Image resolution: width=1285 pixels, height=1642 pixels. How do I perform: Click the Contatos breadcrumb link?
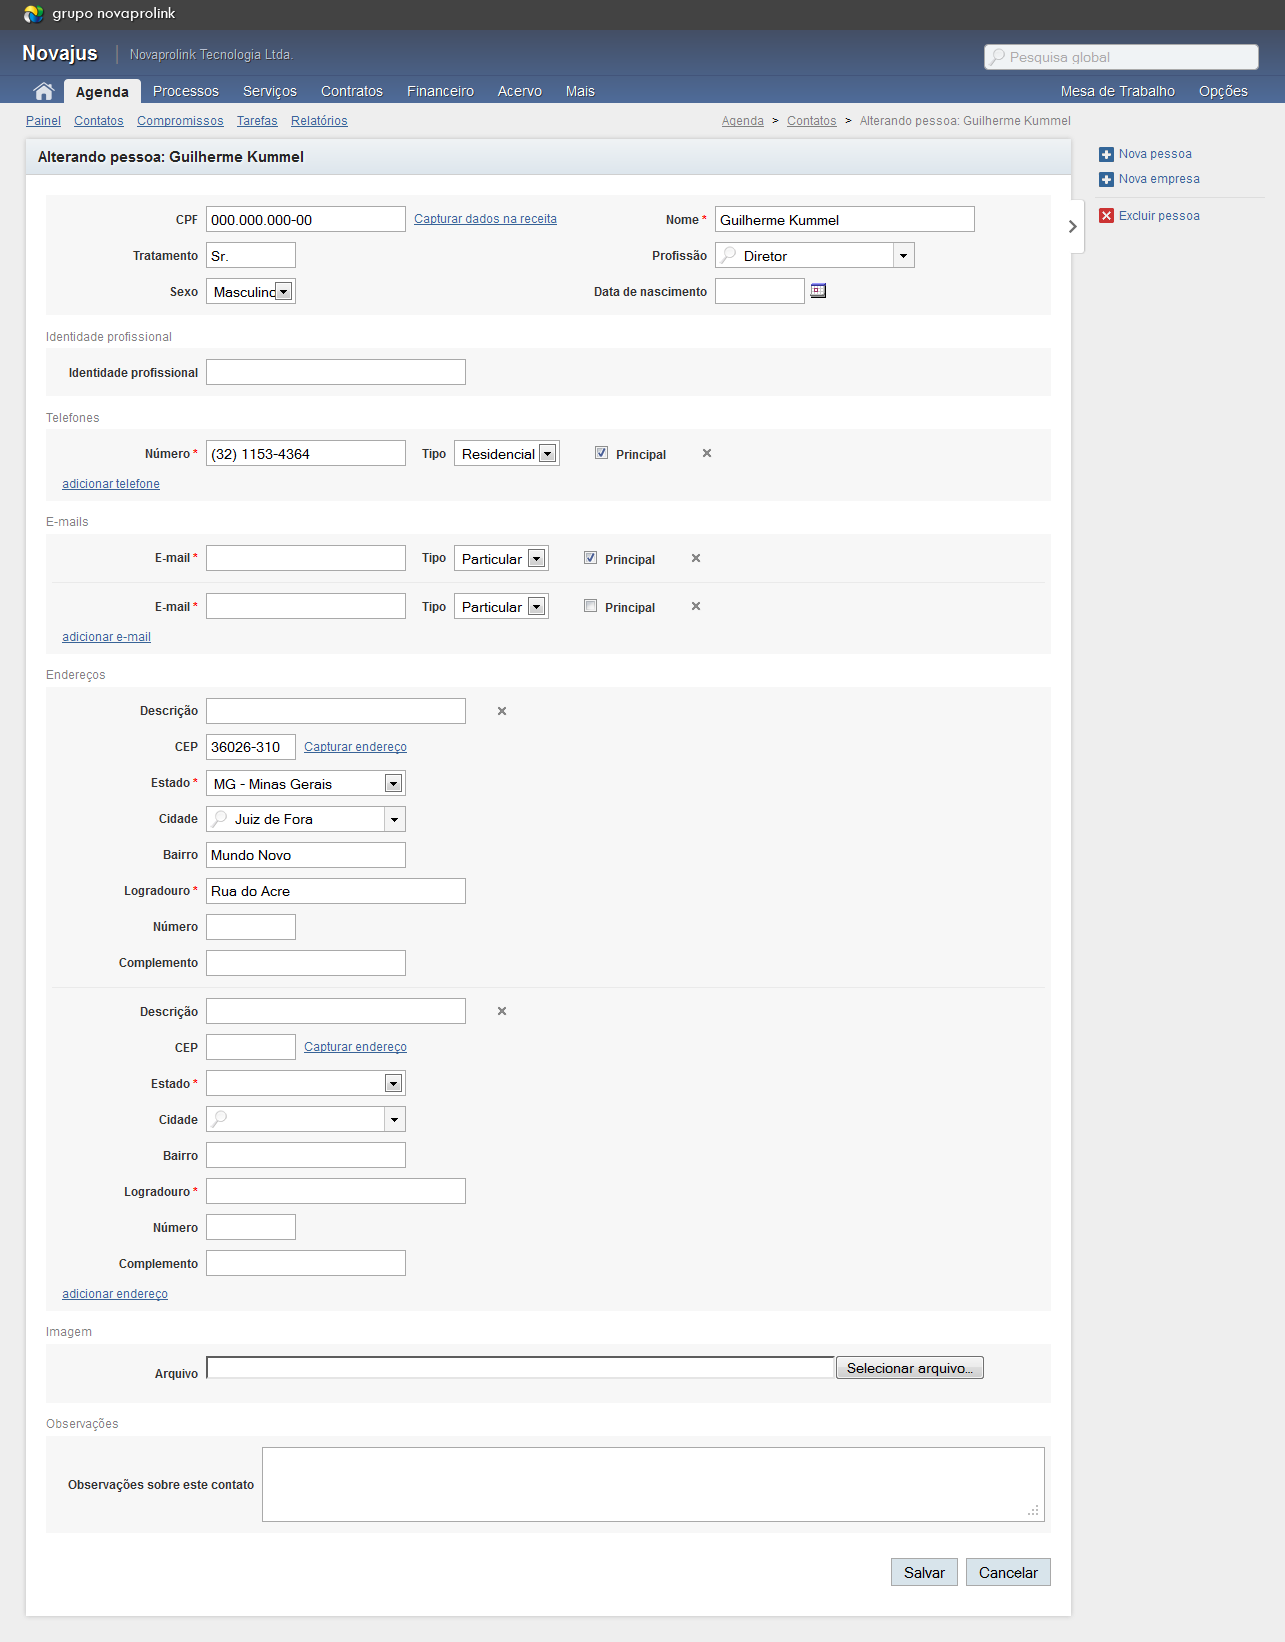click(x=812, y=121)
